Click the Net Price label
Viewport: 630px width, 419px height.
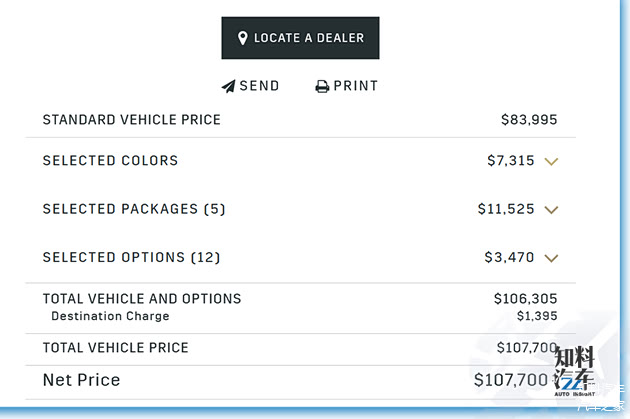click(x=81, y=380)
